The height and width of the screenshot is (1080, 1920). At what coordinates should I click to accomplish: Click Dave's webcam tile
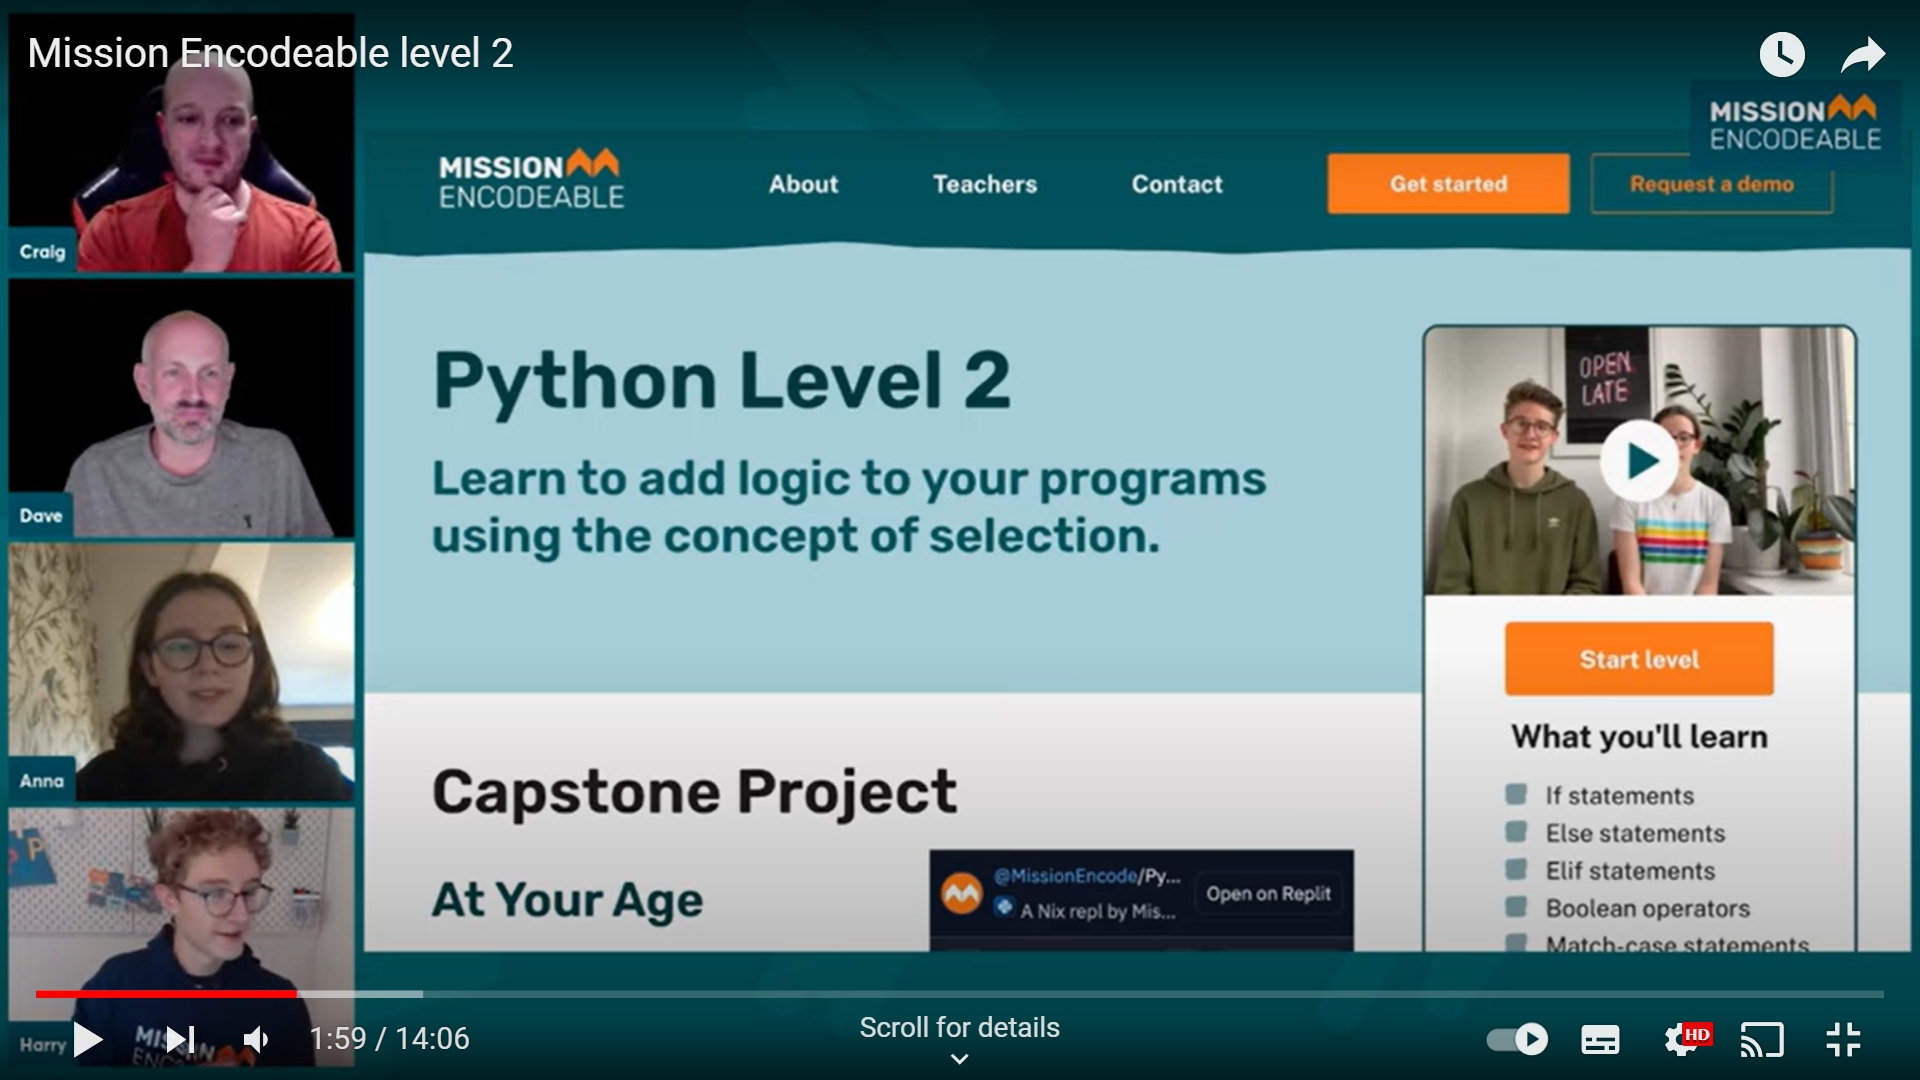pos(181,408)
